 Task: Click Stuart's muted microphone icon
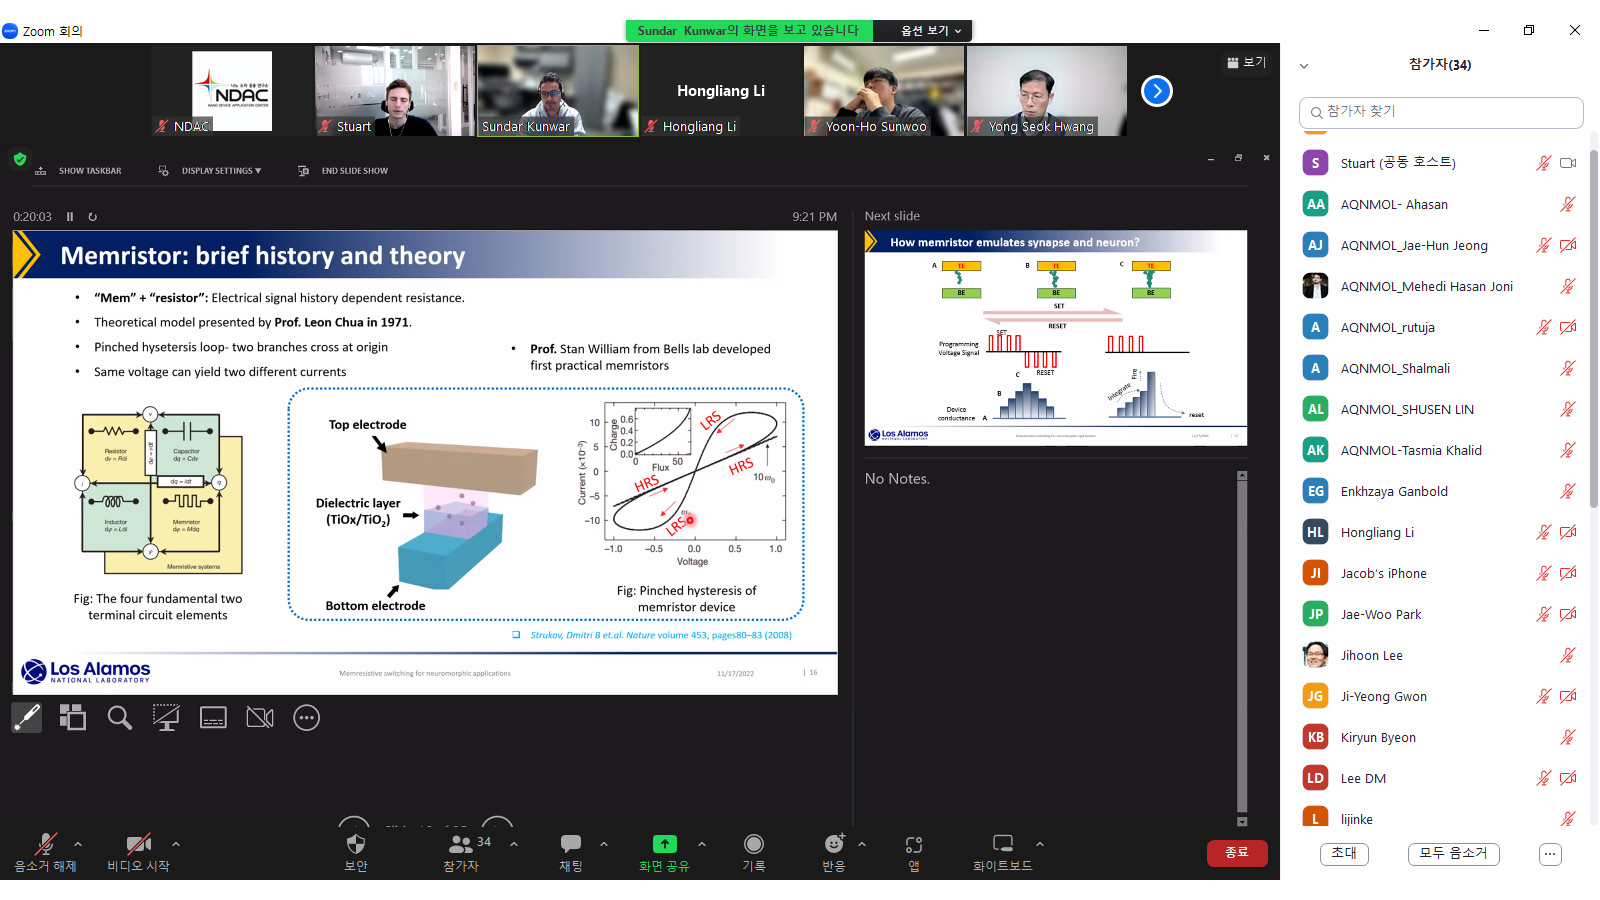coord(1544,163)
